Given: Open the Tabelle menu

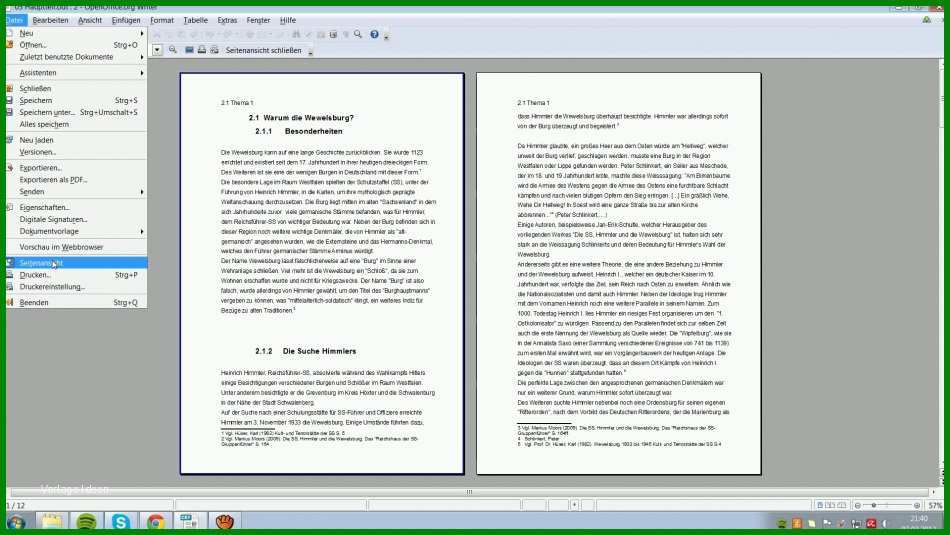Looking at the screenshot, I should point(195,20).
